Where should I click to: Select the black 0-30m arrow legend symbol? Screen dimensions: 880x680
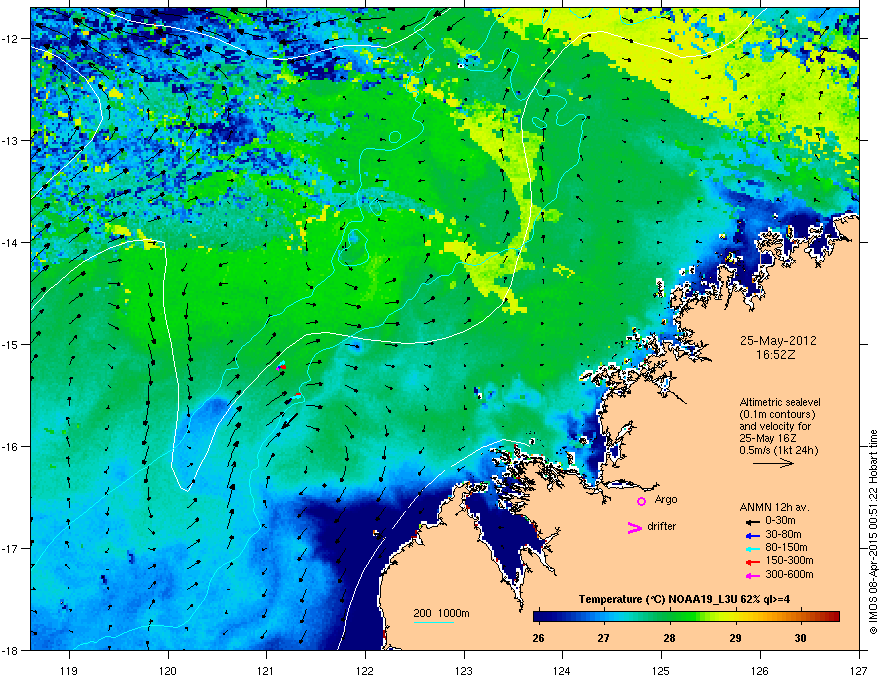tap(752, 521)
